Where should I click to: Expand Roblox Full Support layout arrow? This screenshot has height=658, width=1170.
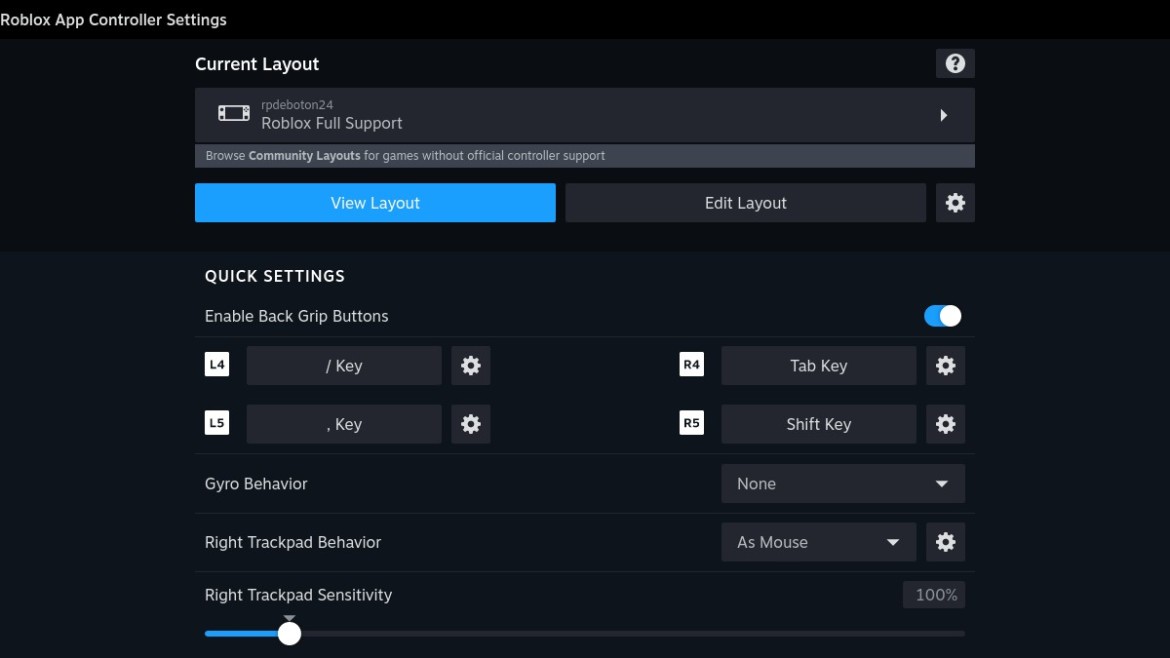943,115
